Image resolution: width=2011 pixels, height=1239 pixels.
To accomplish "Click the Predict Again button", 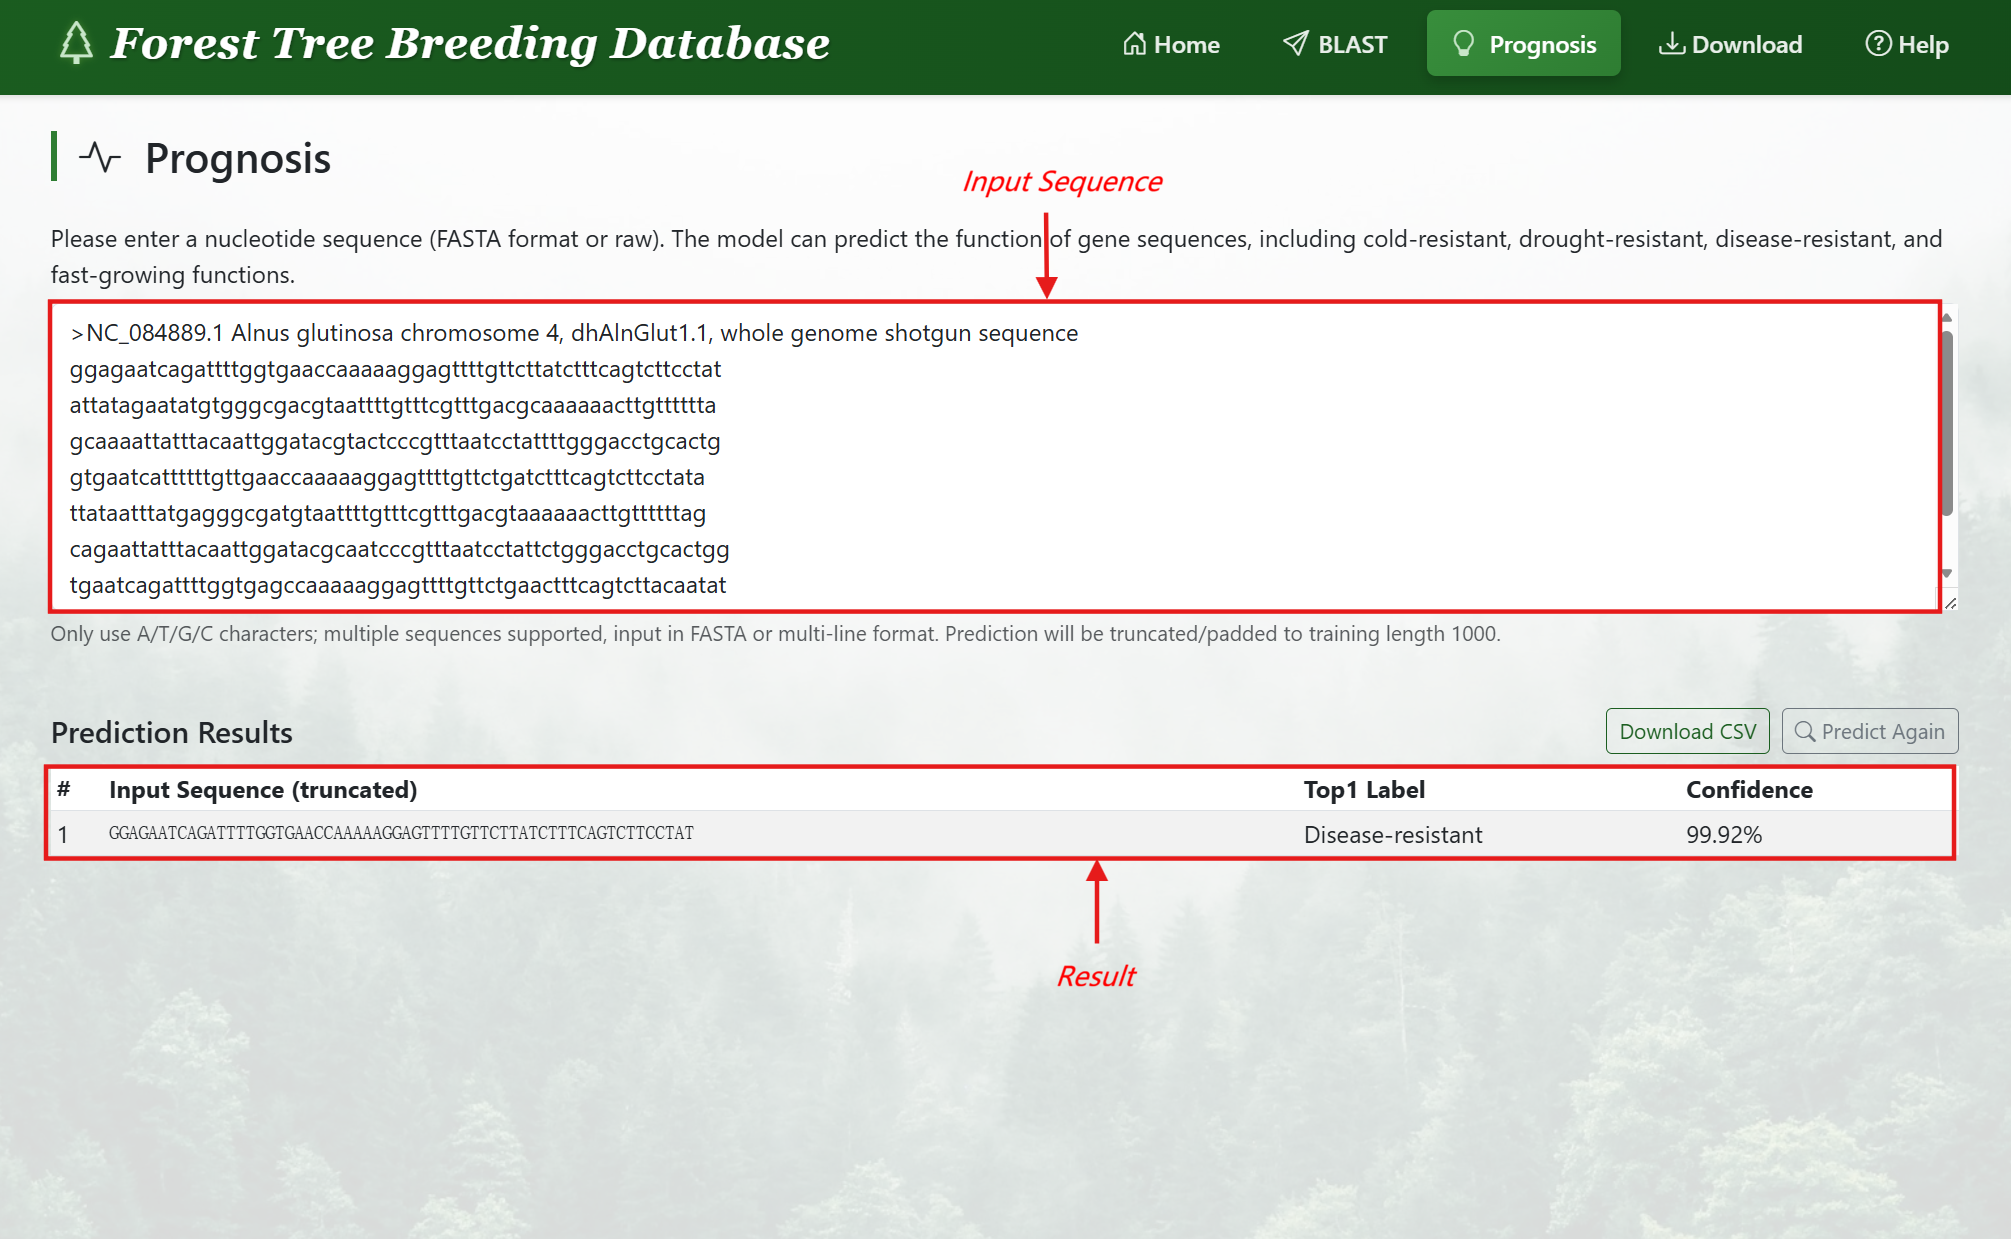I will [x=1870, y=731].
